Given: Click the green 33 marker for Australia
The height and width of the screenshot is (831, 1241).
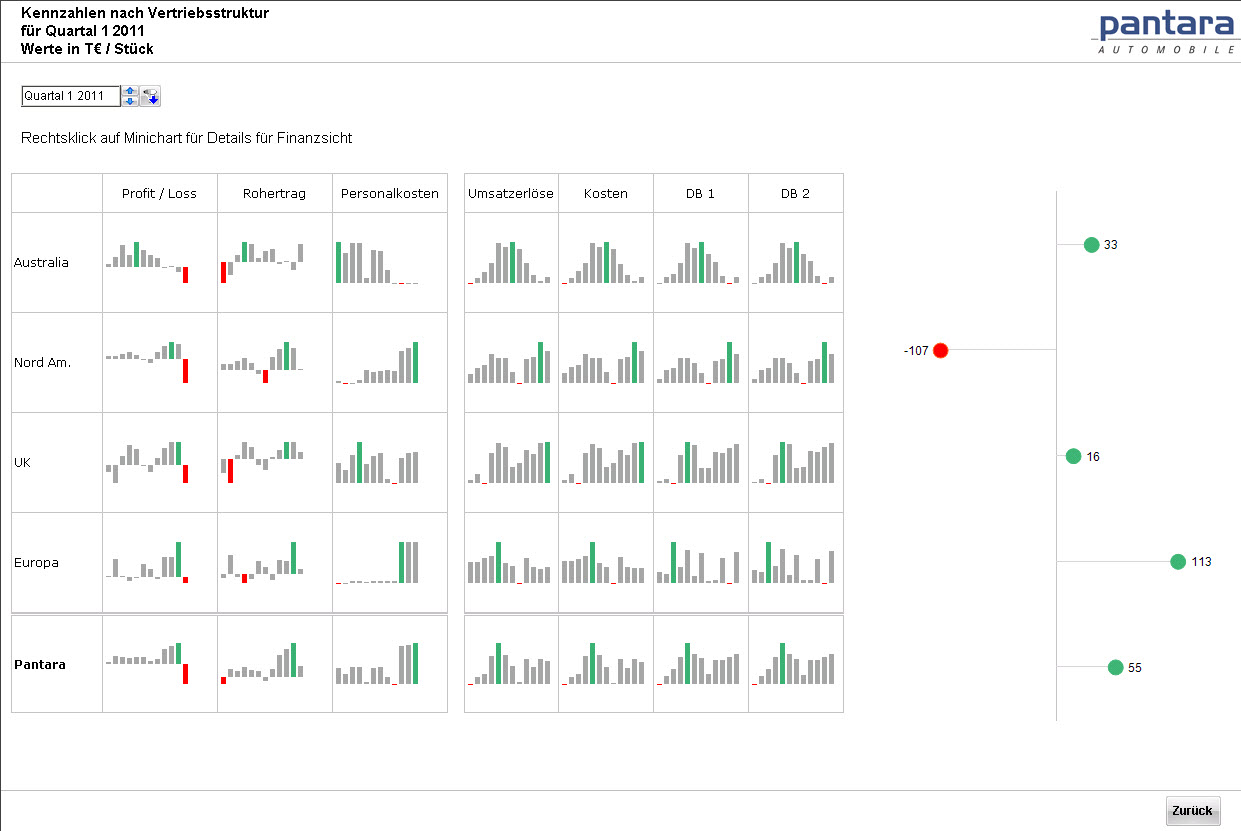Looking at the screenshot, I should (1091, 244).
